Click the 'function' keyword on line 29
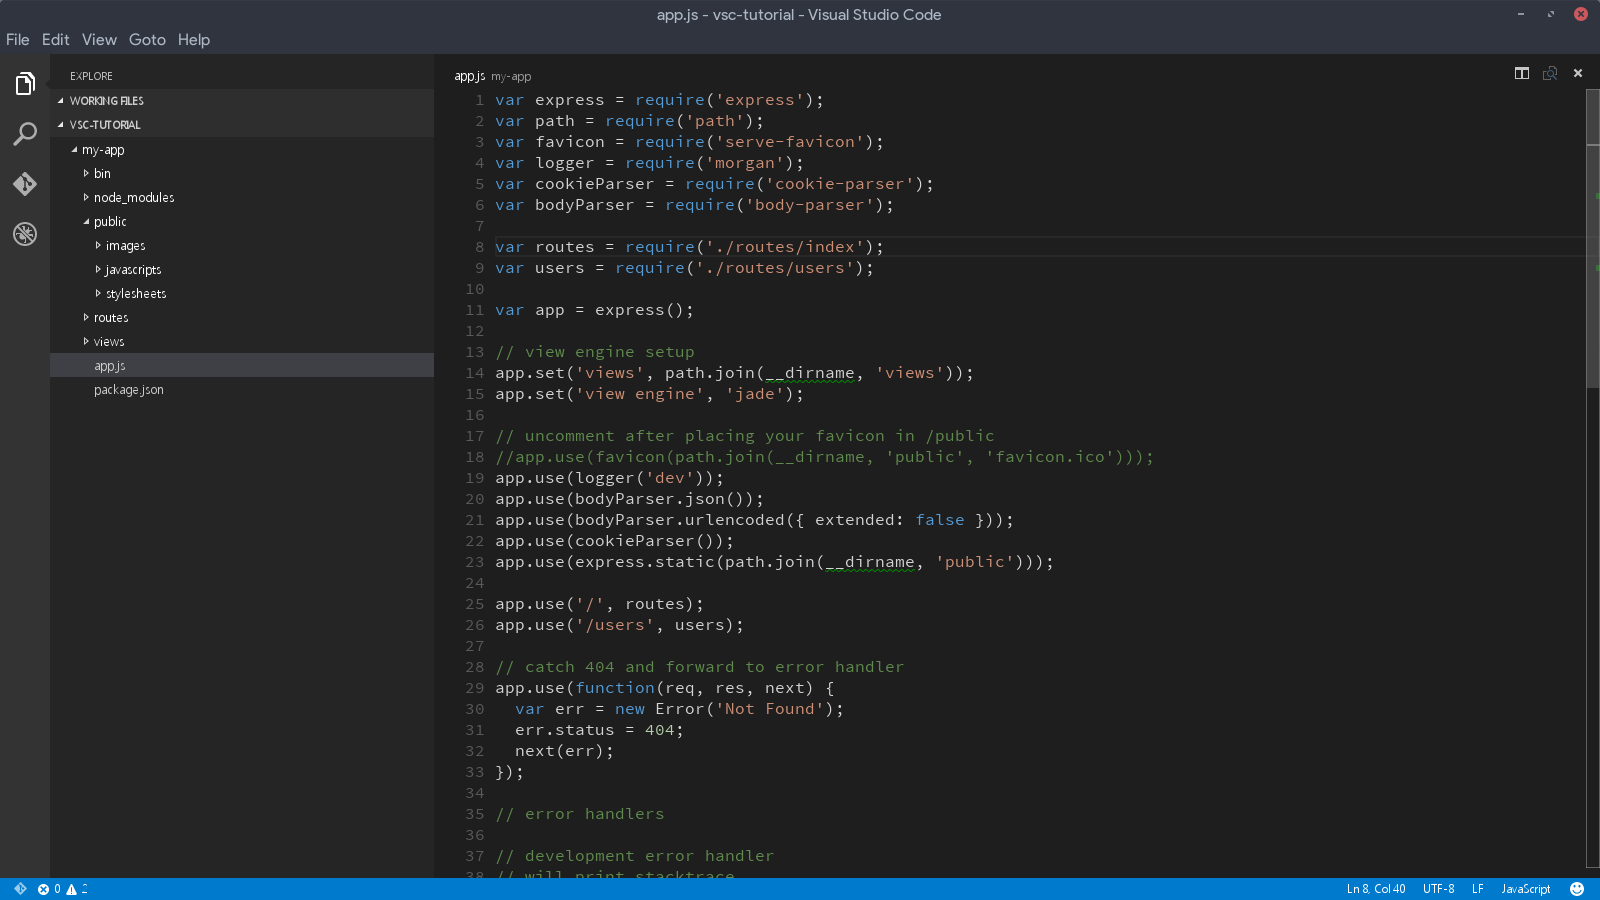Image resolution: width=1600 pixels, height=900 pixels. [x=615, y=688]
